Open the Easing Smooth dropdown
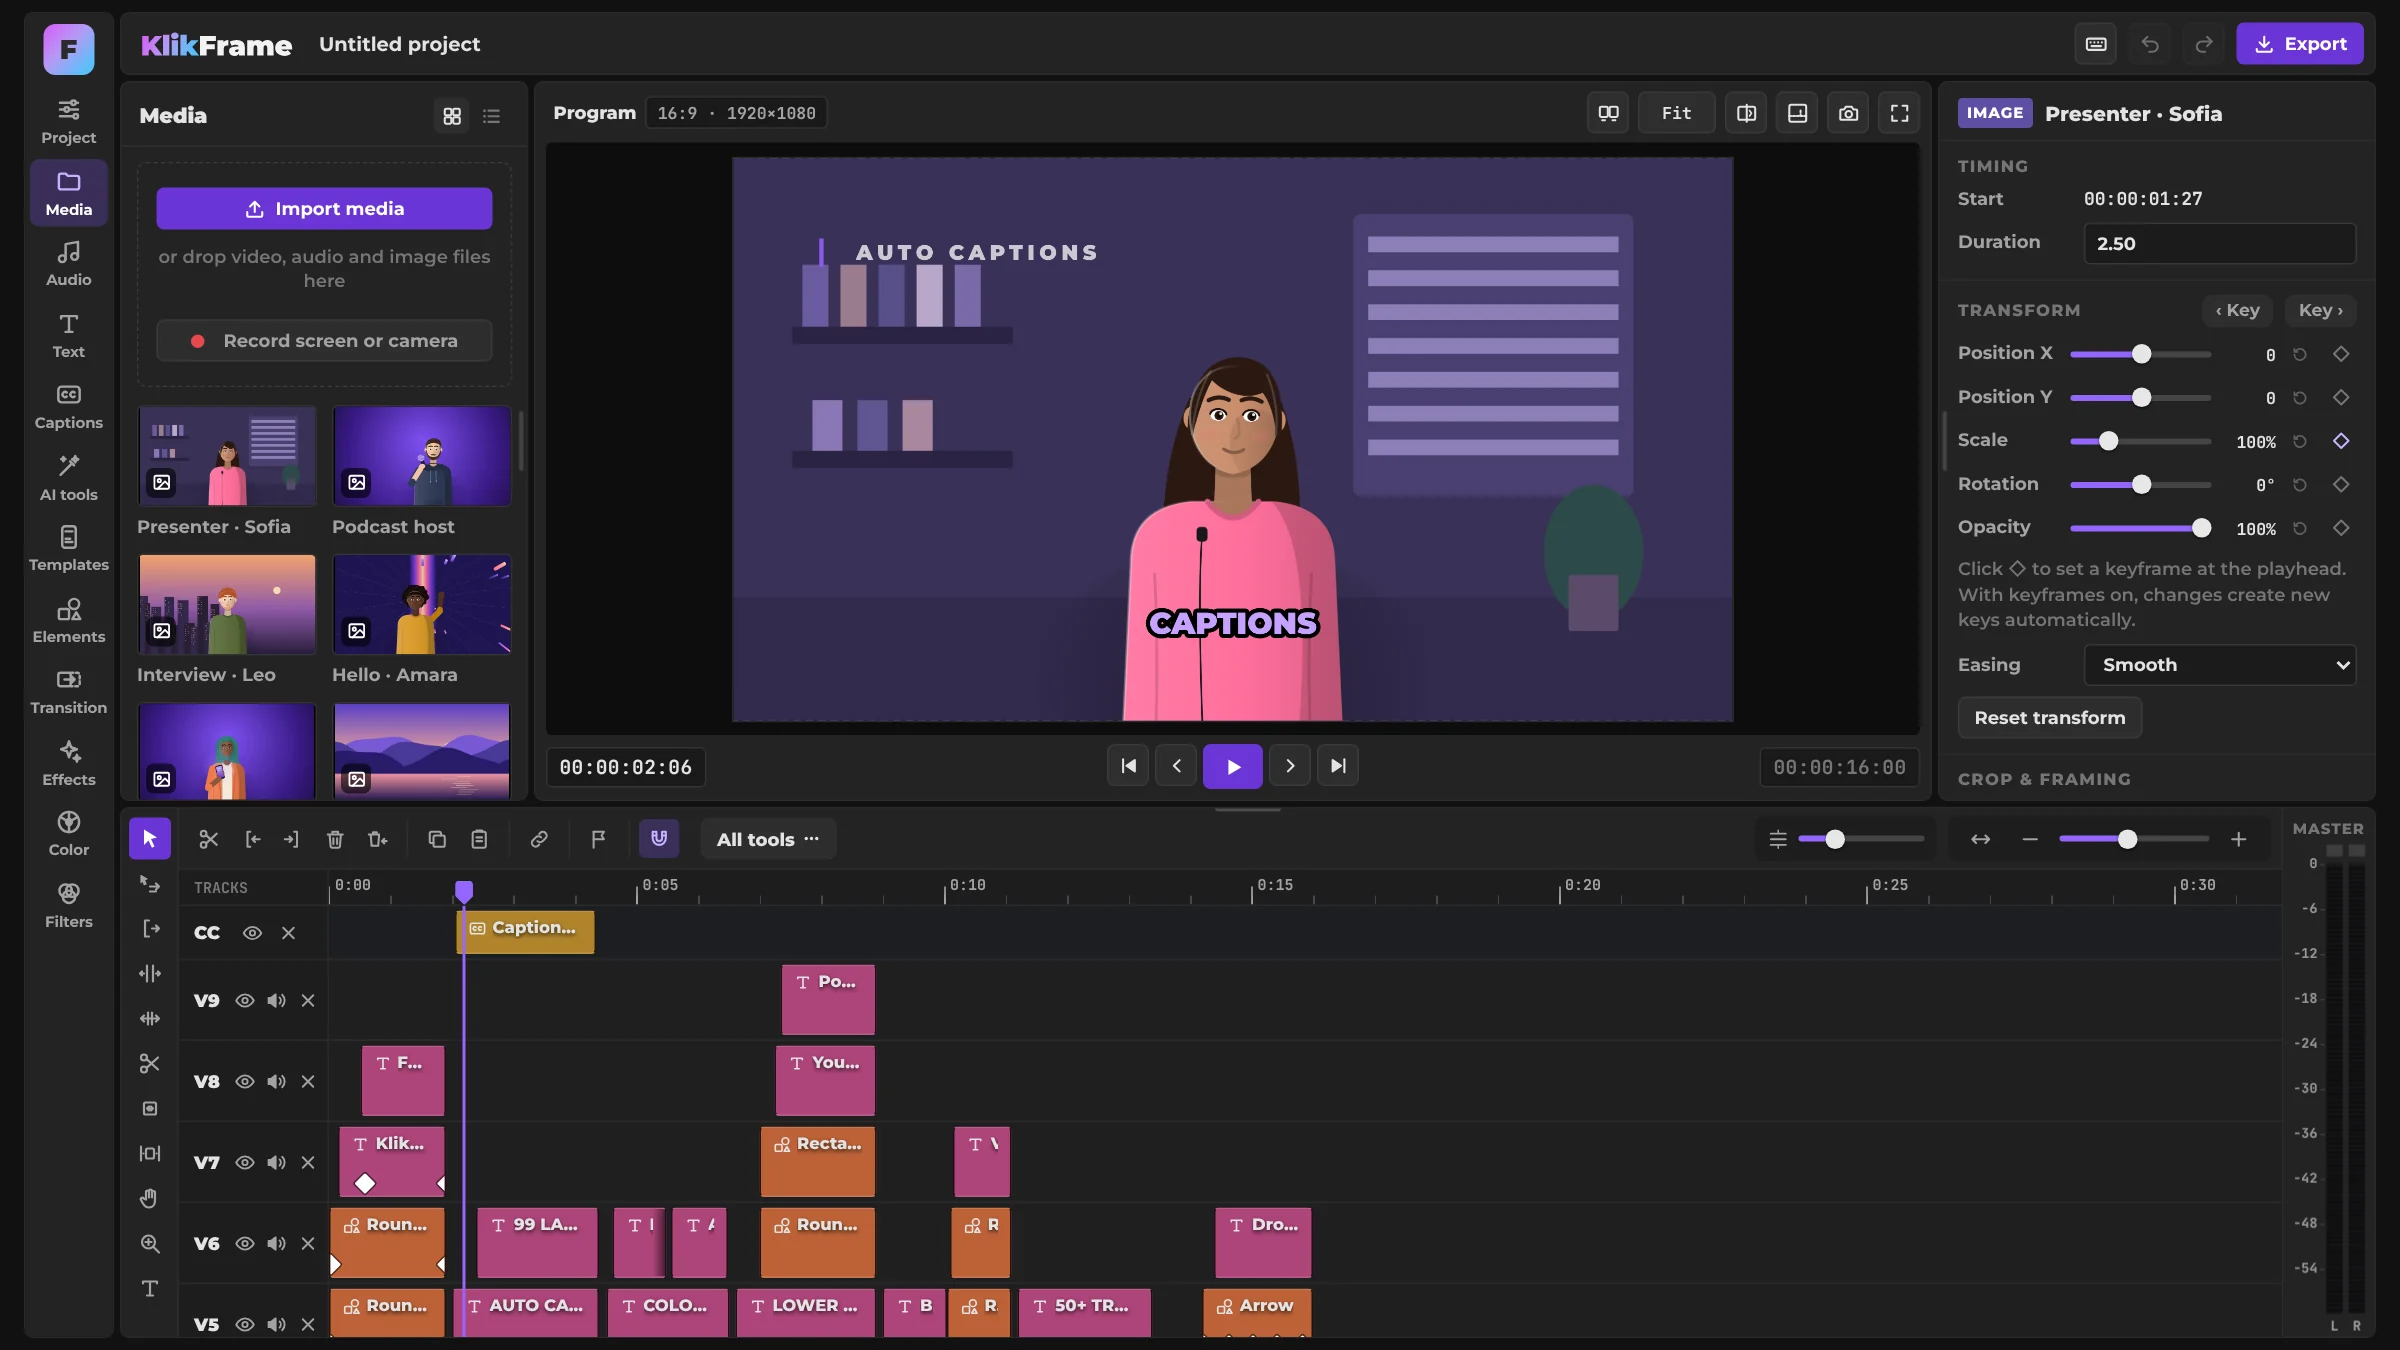The image size is (2400, 1350). (x=2219, y=665)
